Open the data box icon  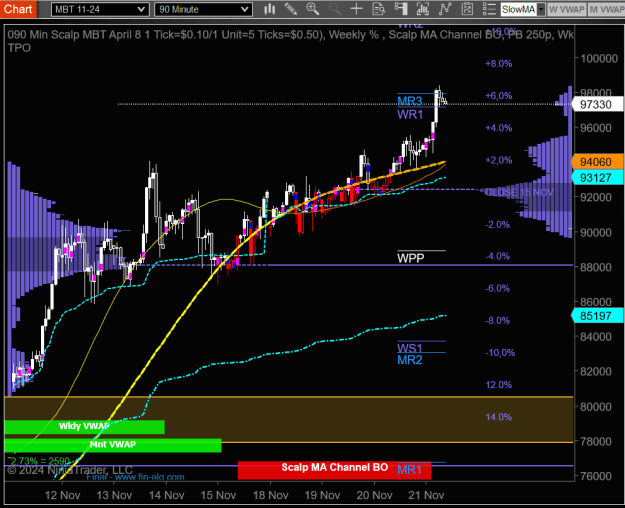tap(378, 9)
